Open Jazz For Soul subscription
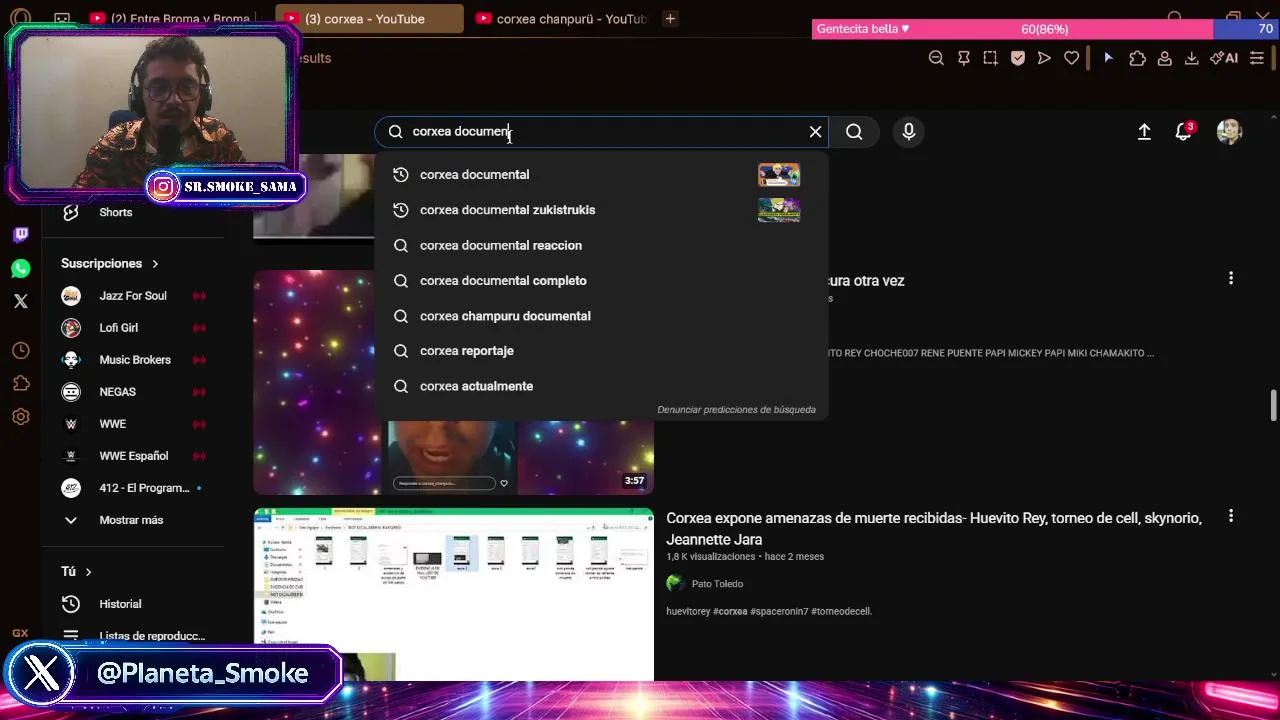The image size is (1280, 720). [132, 296]
